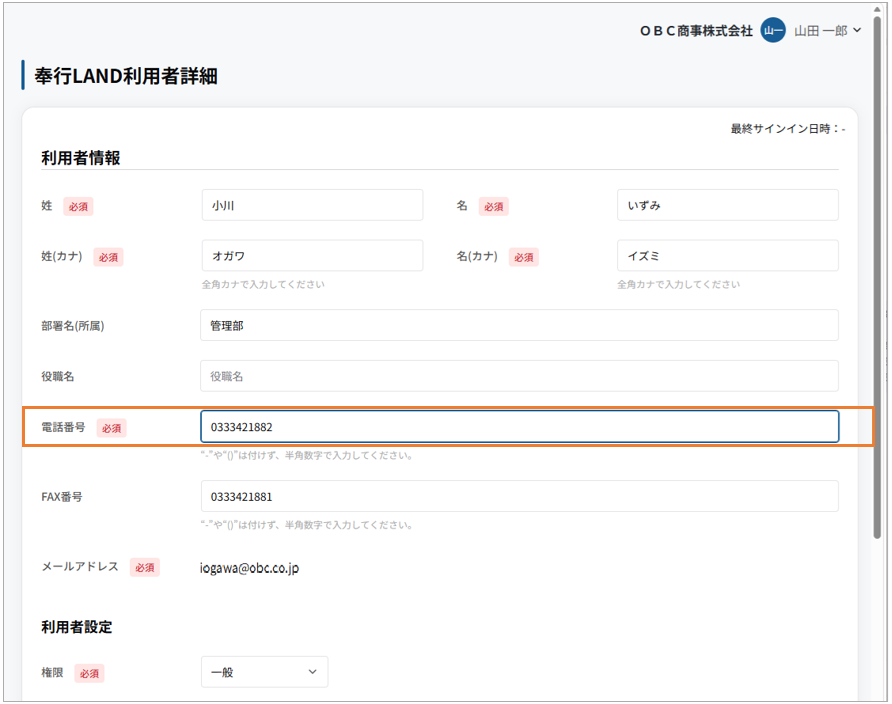Image resolution: width=892 pixels, height=704 pixels.
Task: Click the company name ＯＢＣ商事株式会社
Action: coord(696,31)
